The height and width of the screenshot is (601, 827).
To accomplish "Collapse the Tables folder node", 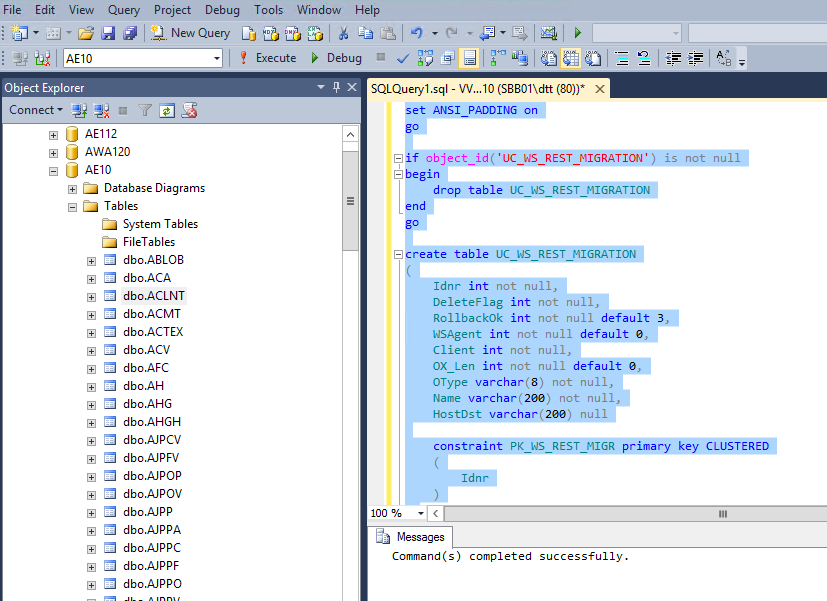I will [73, 206].
